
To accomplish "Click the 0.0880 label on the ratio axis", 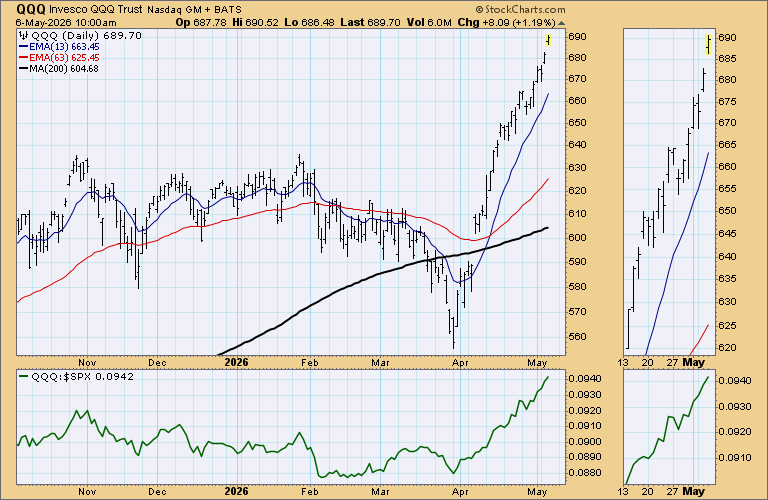I will point(583,473).
